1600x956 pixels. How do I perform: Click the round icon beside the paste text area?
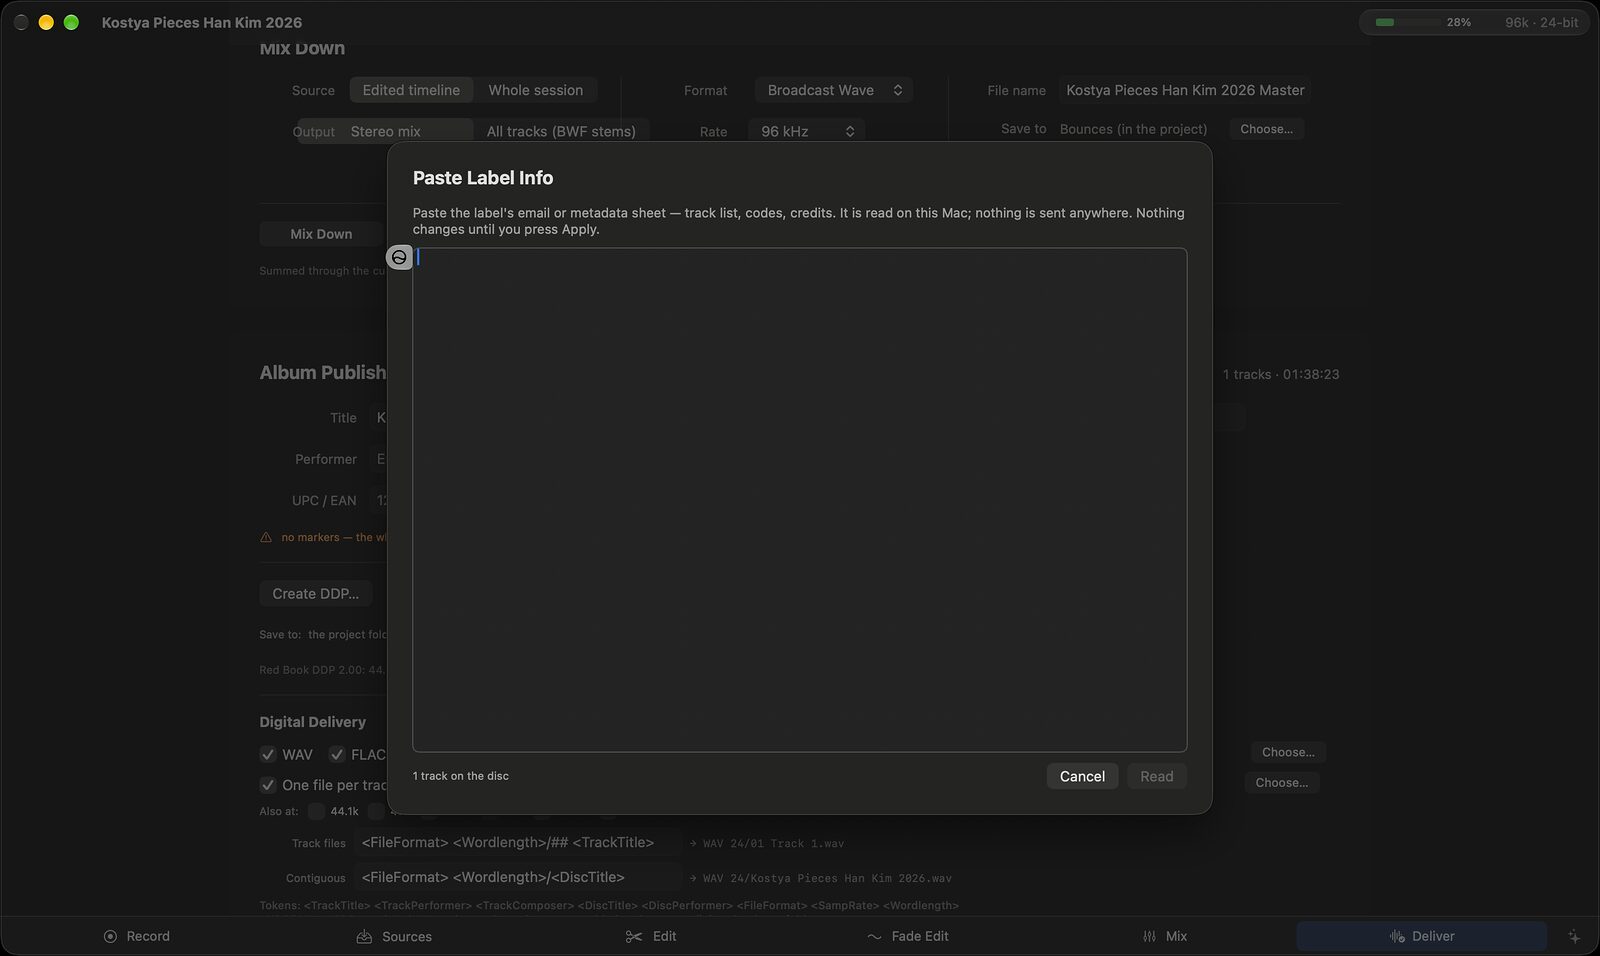[399, 258]
